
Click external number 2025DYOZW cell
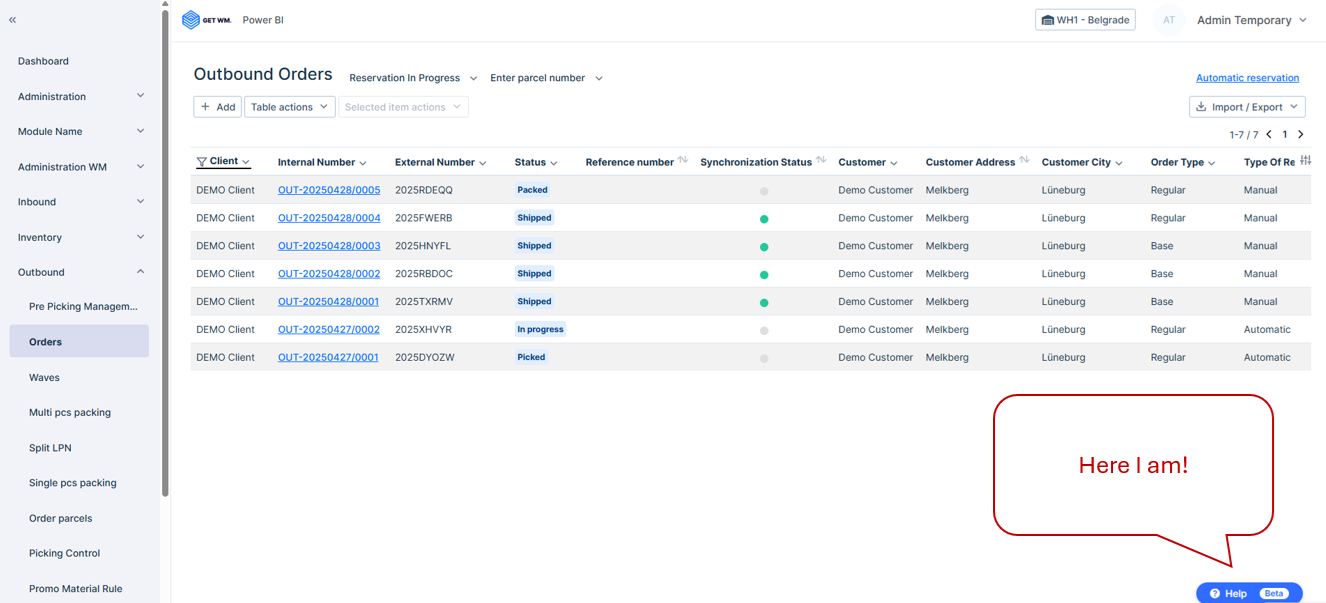pos(425,358)
